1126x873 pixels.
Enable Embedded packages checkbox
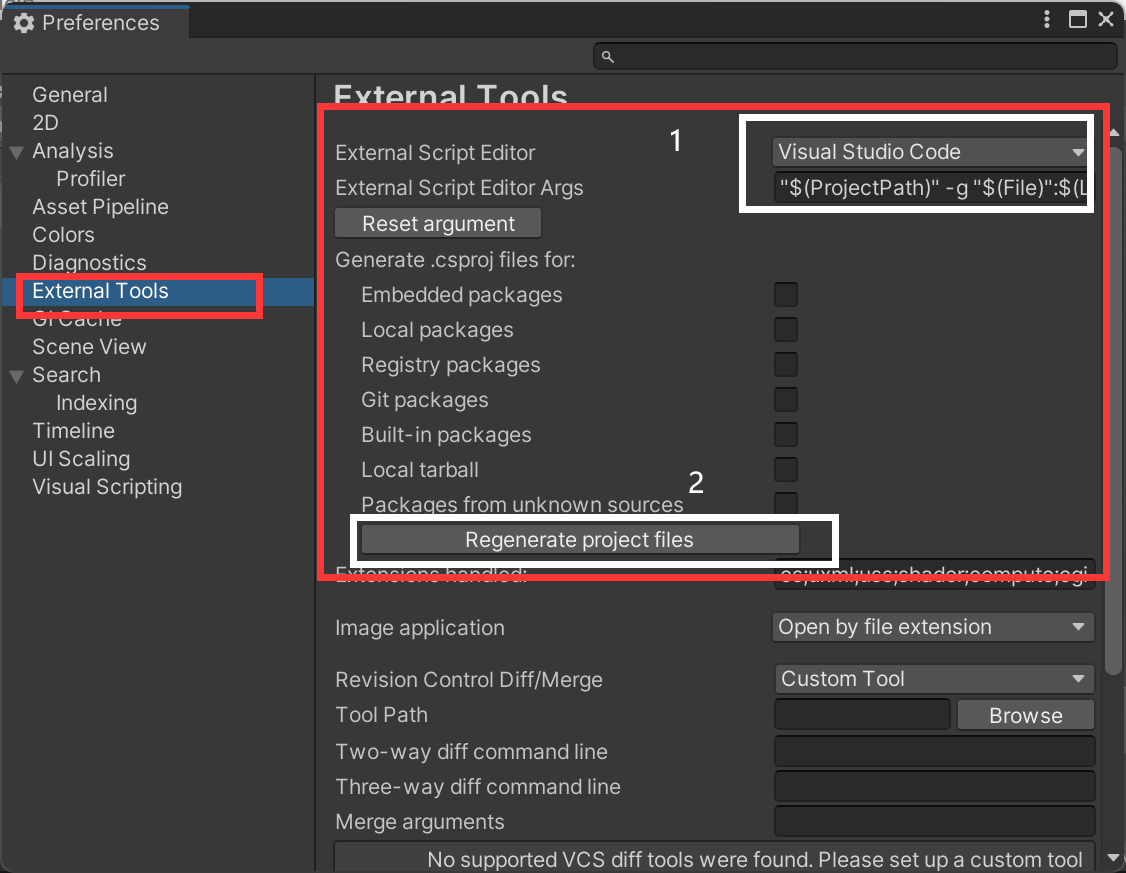click(786, 294)
